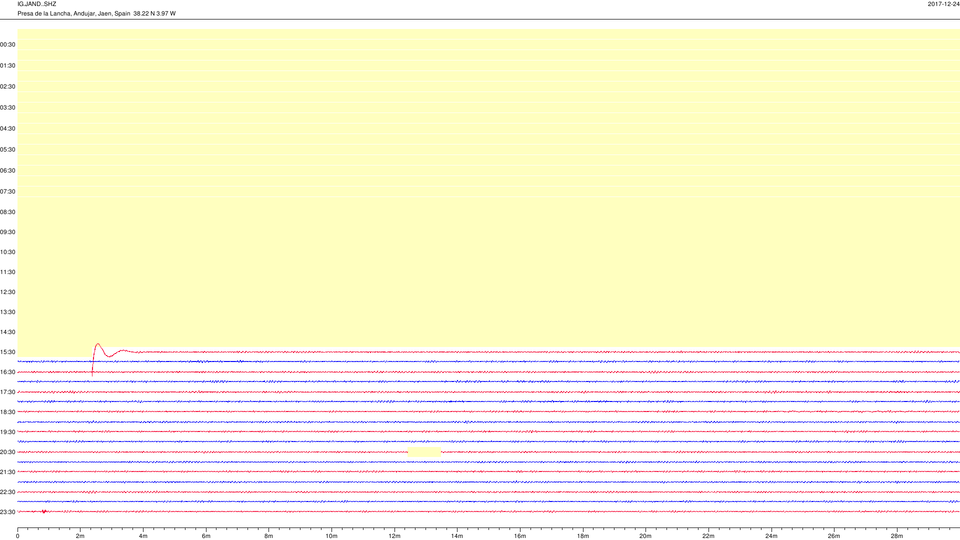The image size is (960, 540).
Task: Click the 26m tick on minute axis
Action: pyautogui.click(x=834, y=536)
